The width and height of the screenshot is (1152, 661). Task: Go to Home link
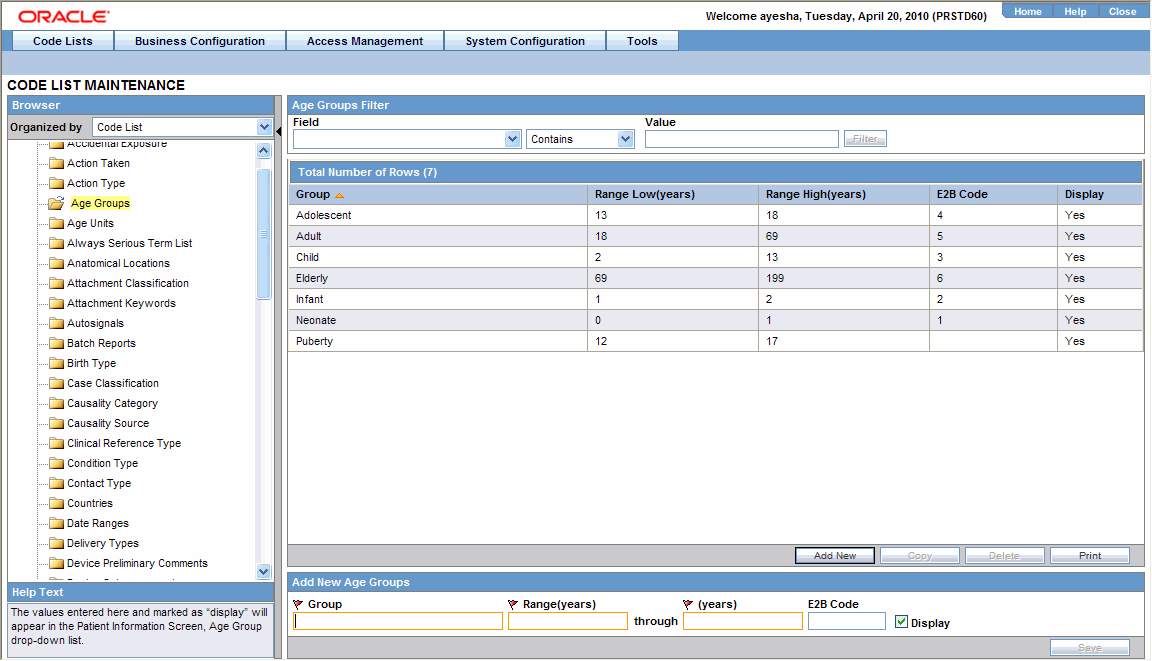click(x=1028, y=11)
